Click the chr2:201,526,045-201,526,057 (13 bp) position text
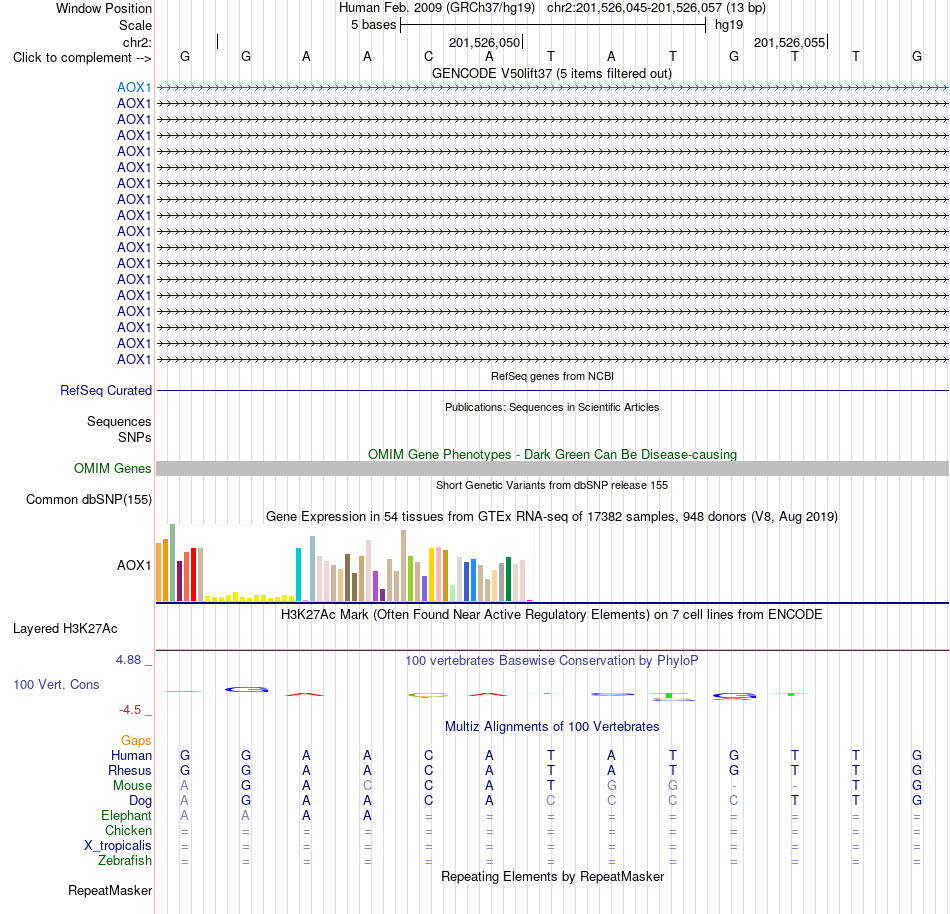The height and width of the screenshot is (914, 950). click(x=656, y=8)
